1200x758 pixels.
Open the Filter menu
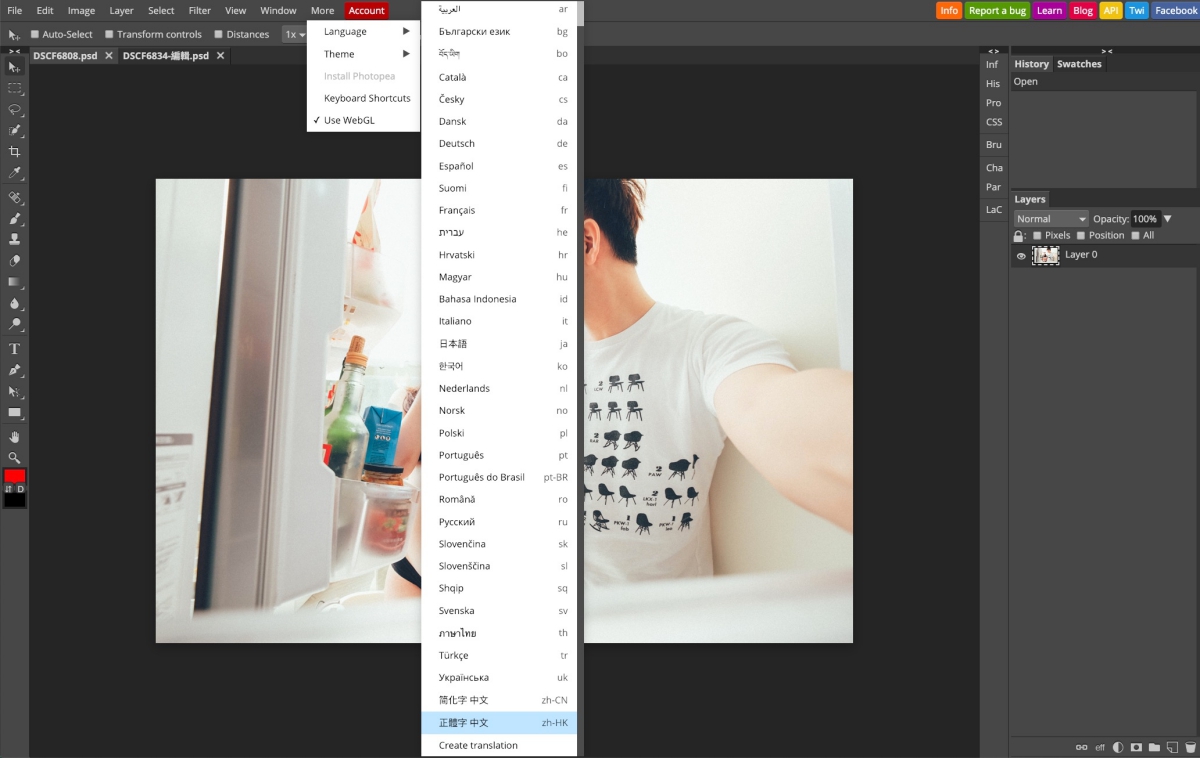click(x=200, y=10)
